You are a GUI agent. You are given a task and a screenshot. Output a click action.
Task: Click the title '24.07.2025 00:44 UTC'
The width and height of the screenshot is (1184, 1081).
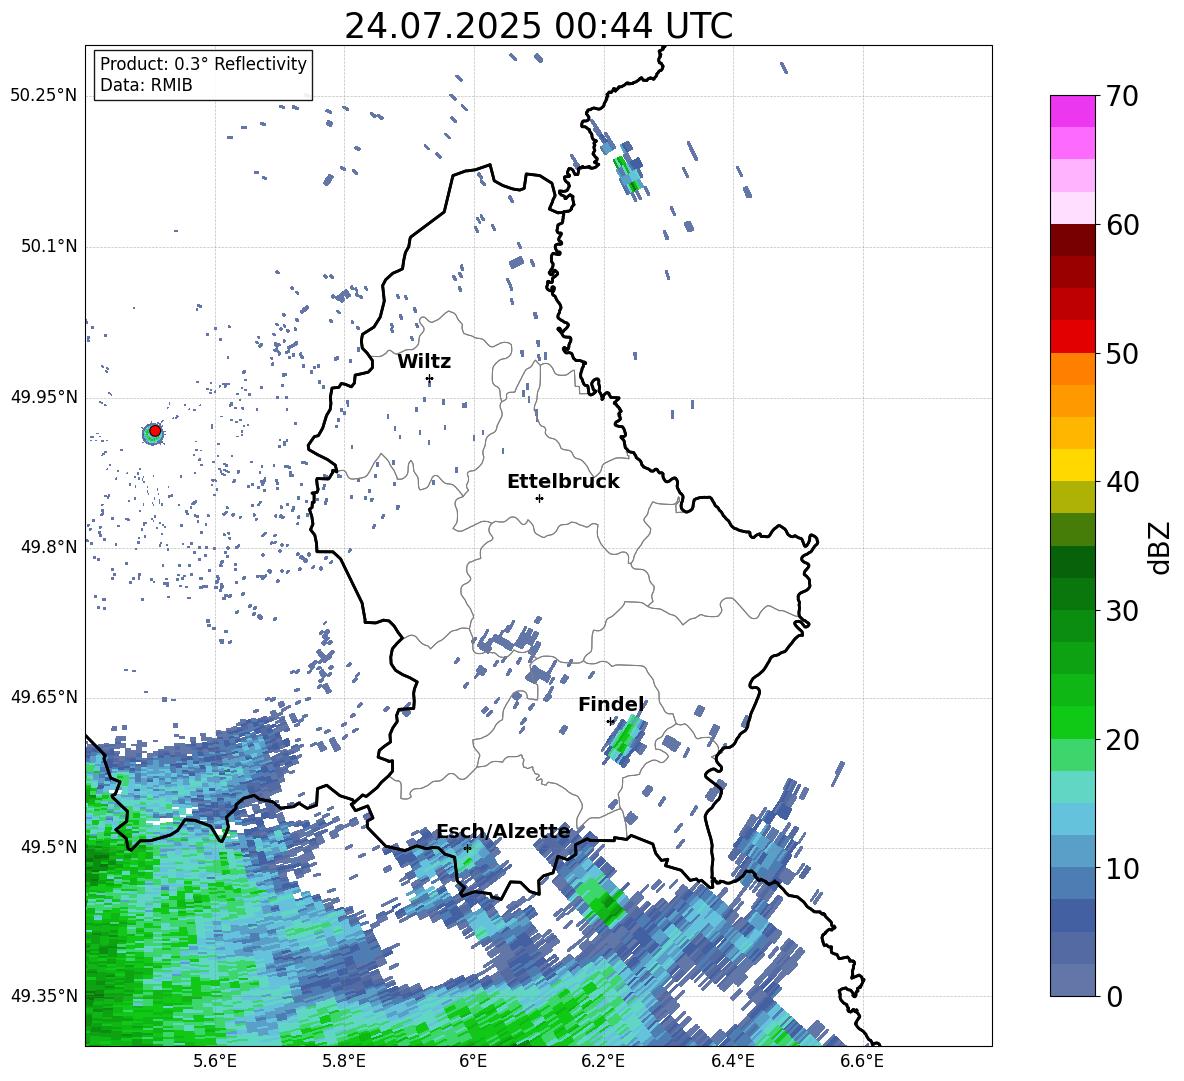point(538,26)
